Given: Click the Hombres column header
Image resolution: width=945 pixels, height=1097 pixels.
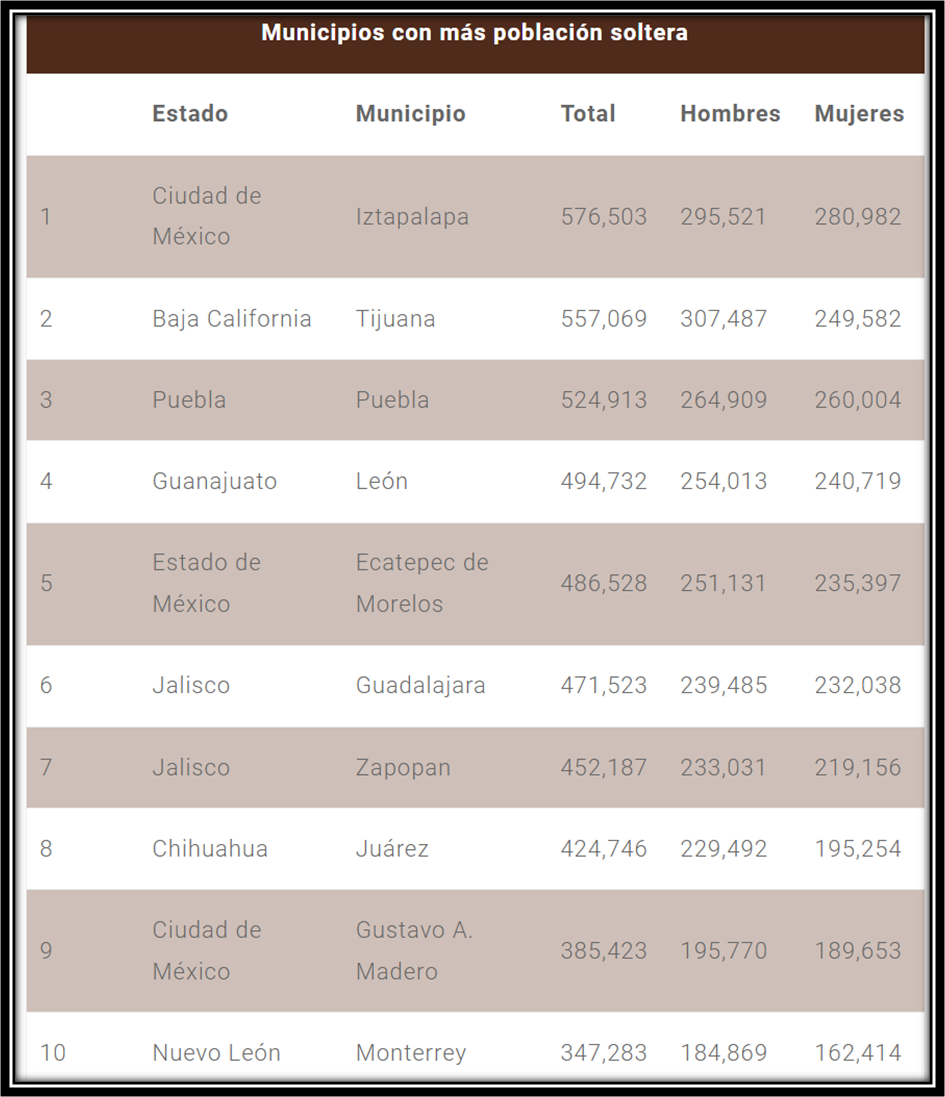Looking at the screenshot, I should pyautogui.click(x=730, y=113).
